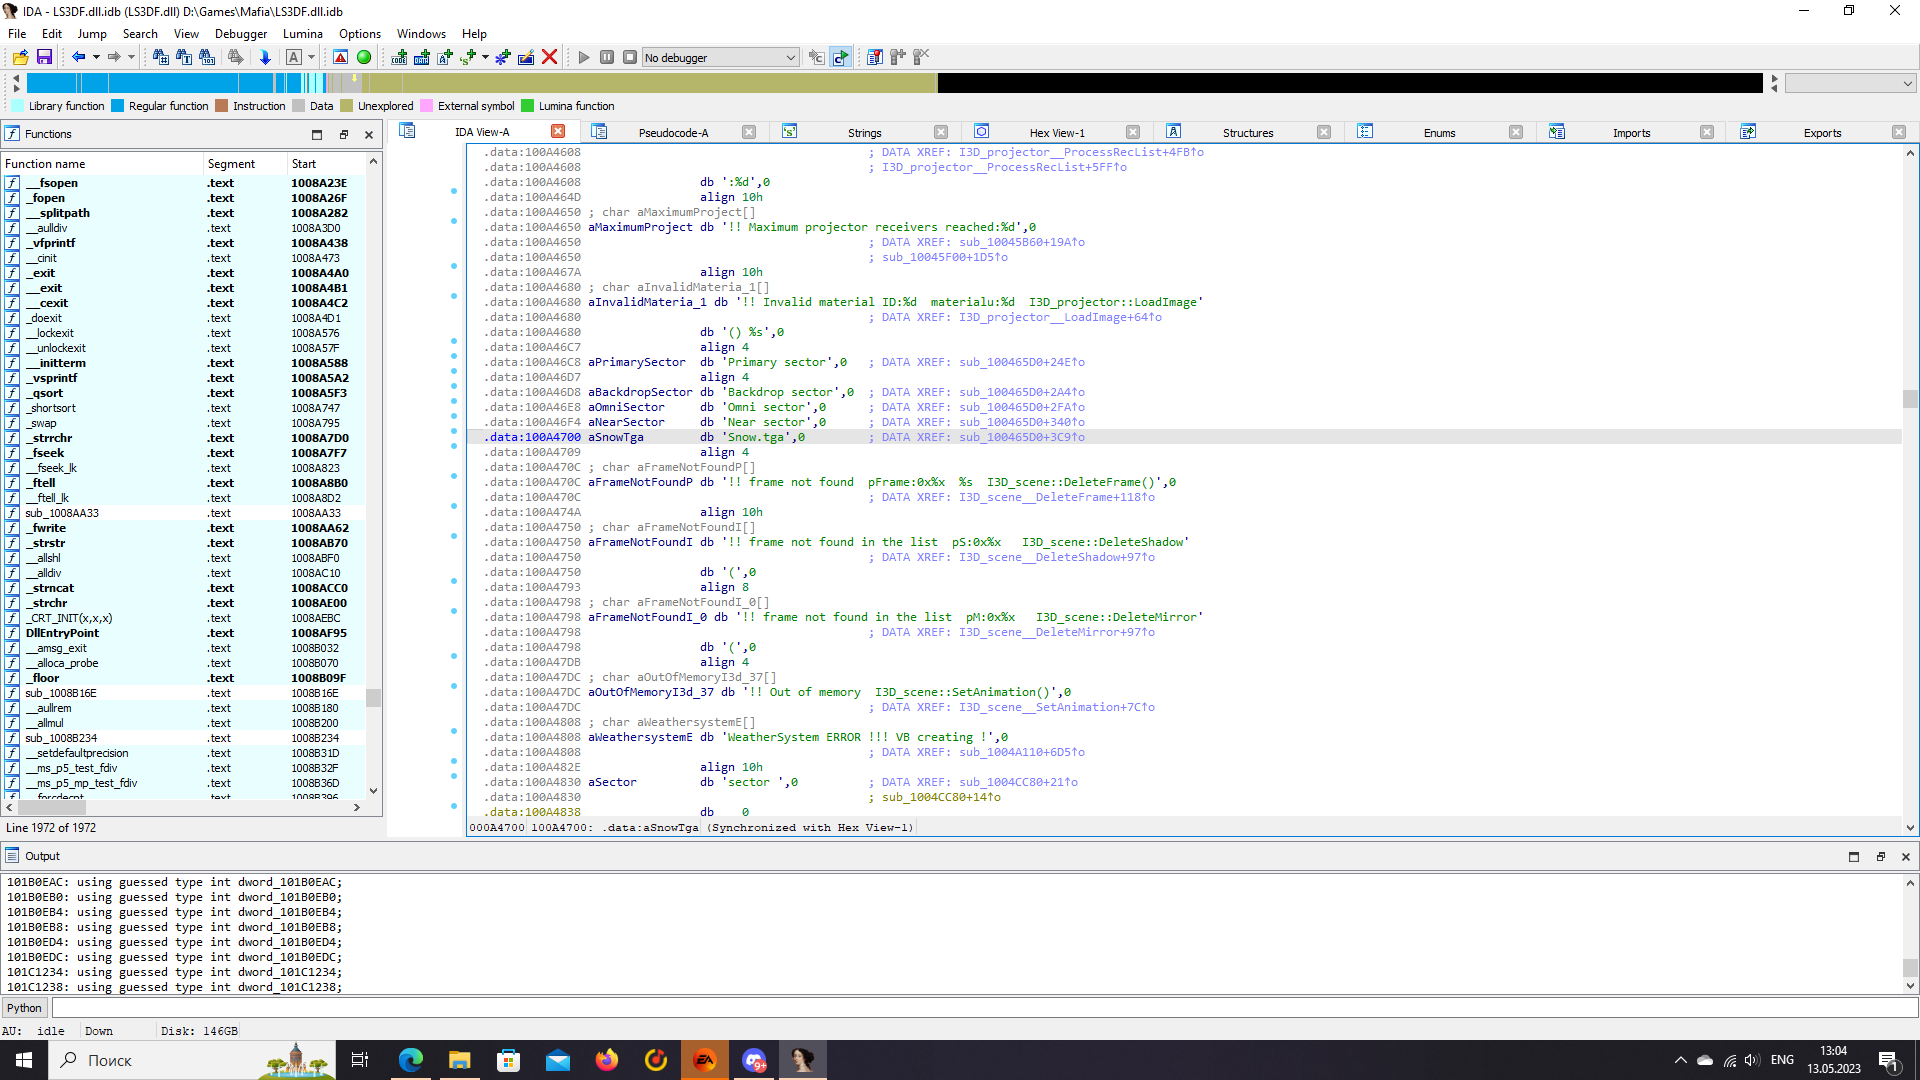
Task: Click the red X delete icon
Action: (x=549, y=57)
